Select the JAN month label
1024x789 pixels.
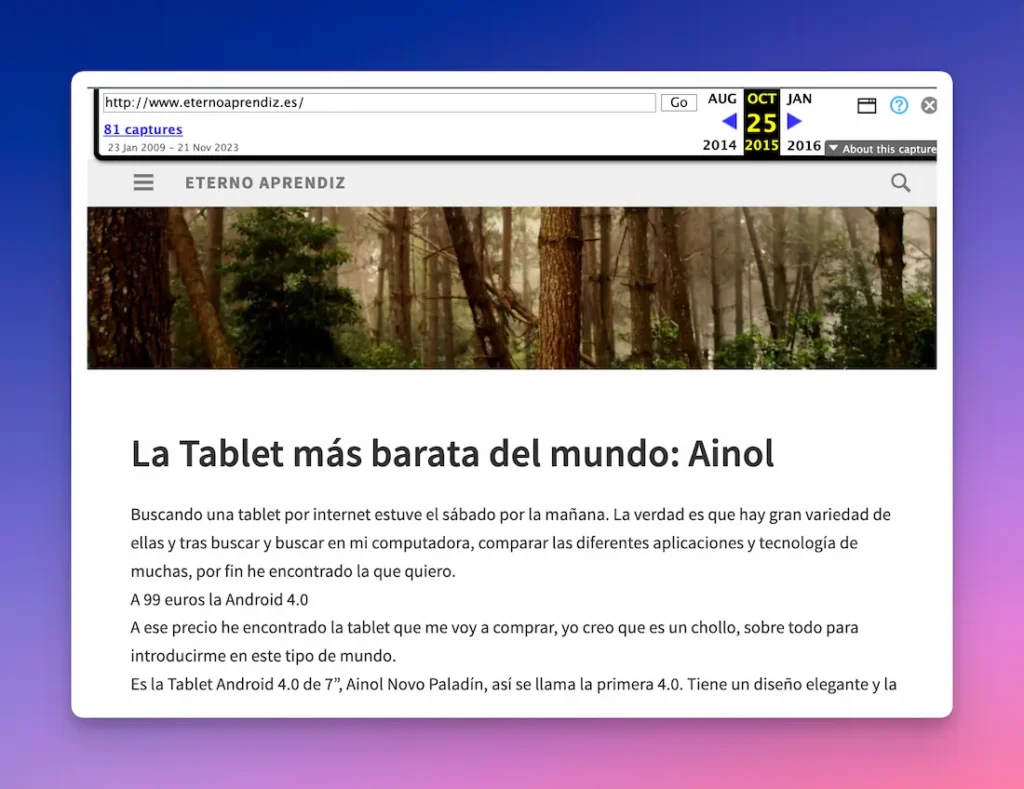click(x=799, y=98)
